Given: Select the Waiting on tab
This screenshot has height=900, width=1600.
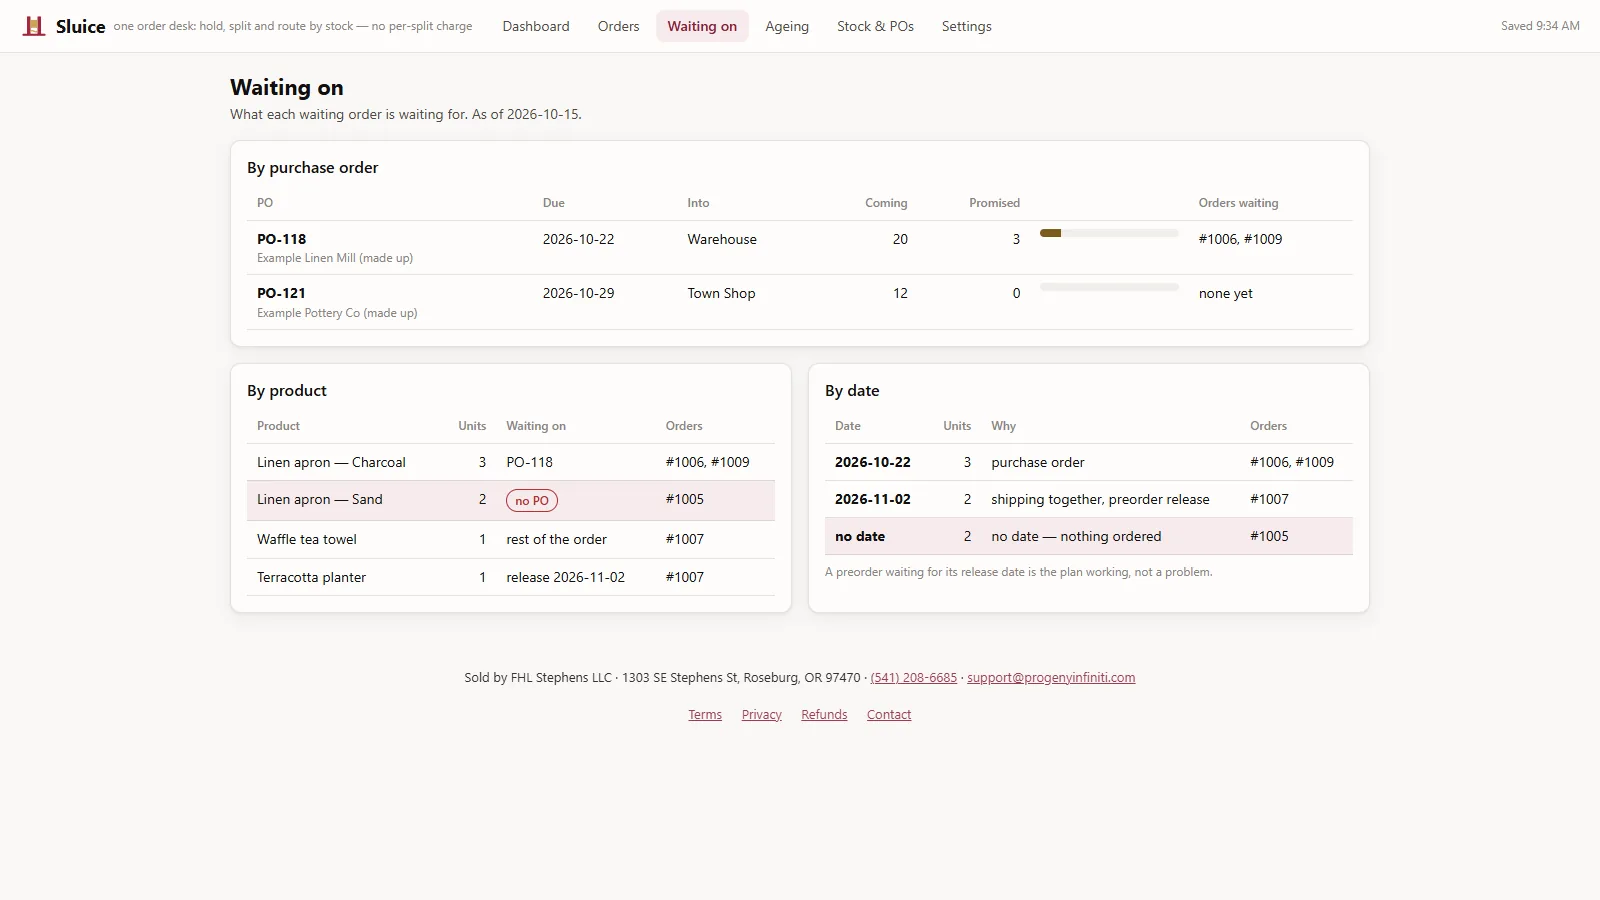Looking at the screenshot, I should coord(702,26).
